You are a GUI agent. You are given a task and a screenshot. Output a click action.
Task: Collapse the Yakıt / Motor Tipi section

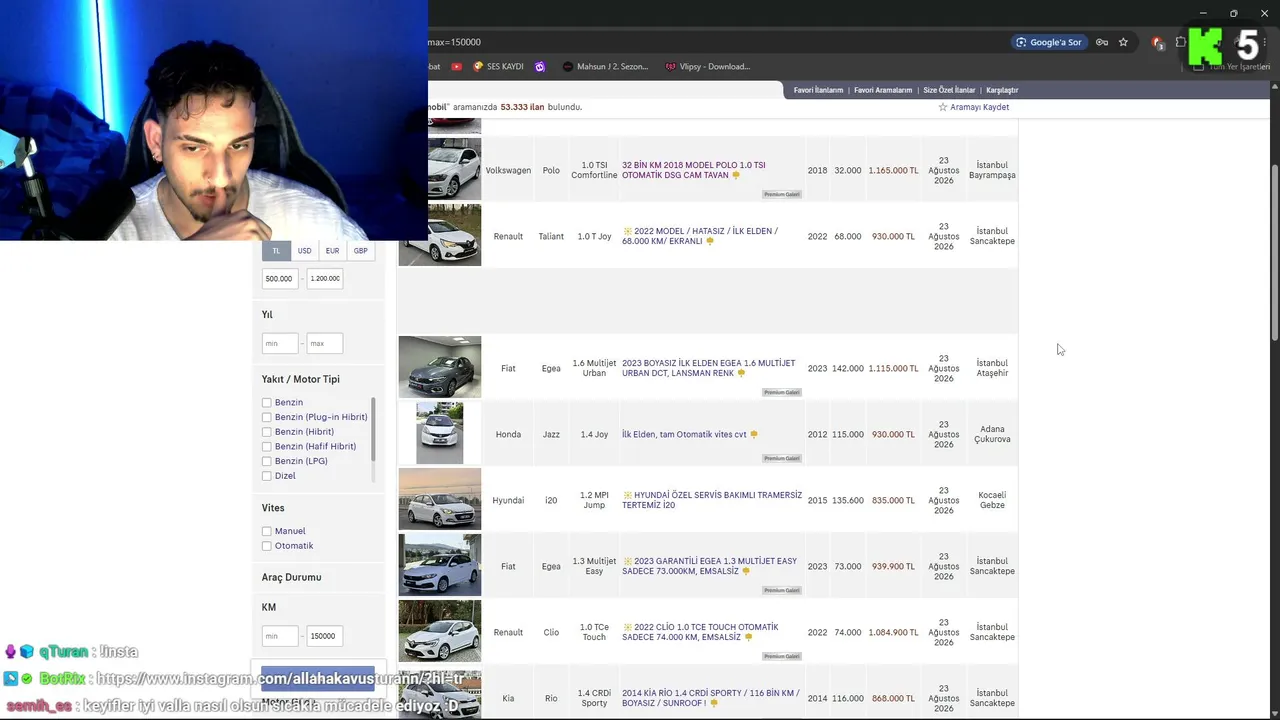click(x=300, y=379)
